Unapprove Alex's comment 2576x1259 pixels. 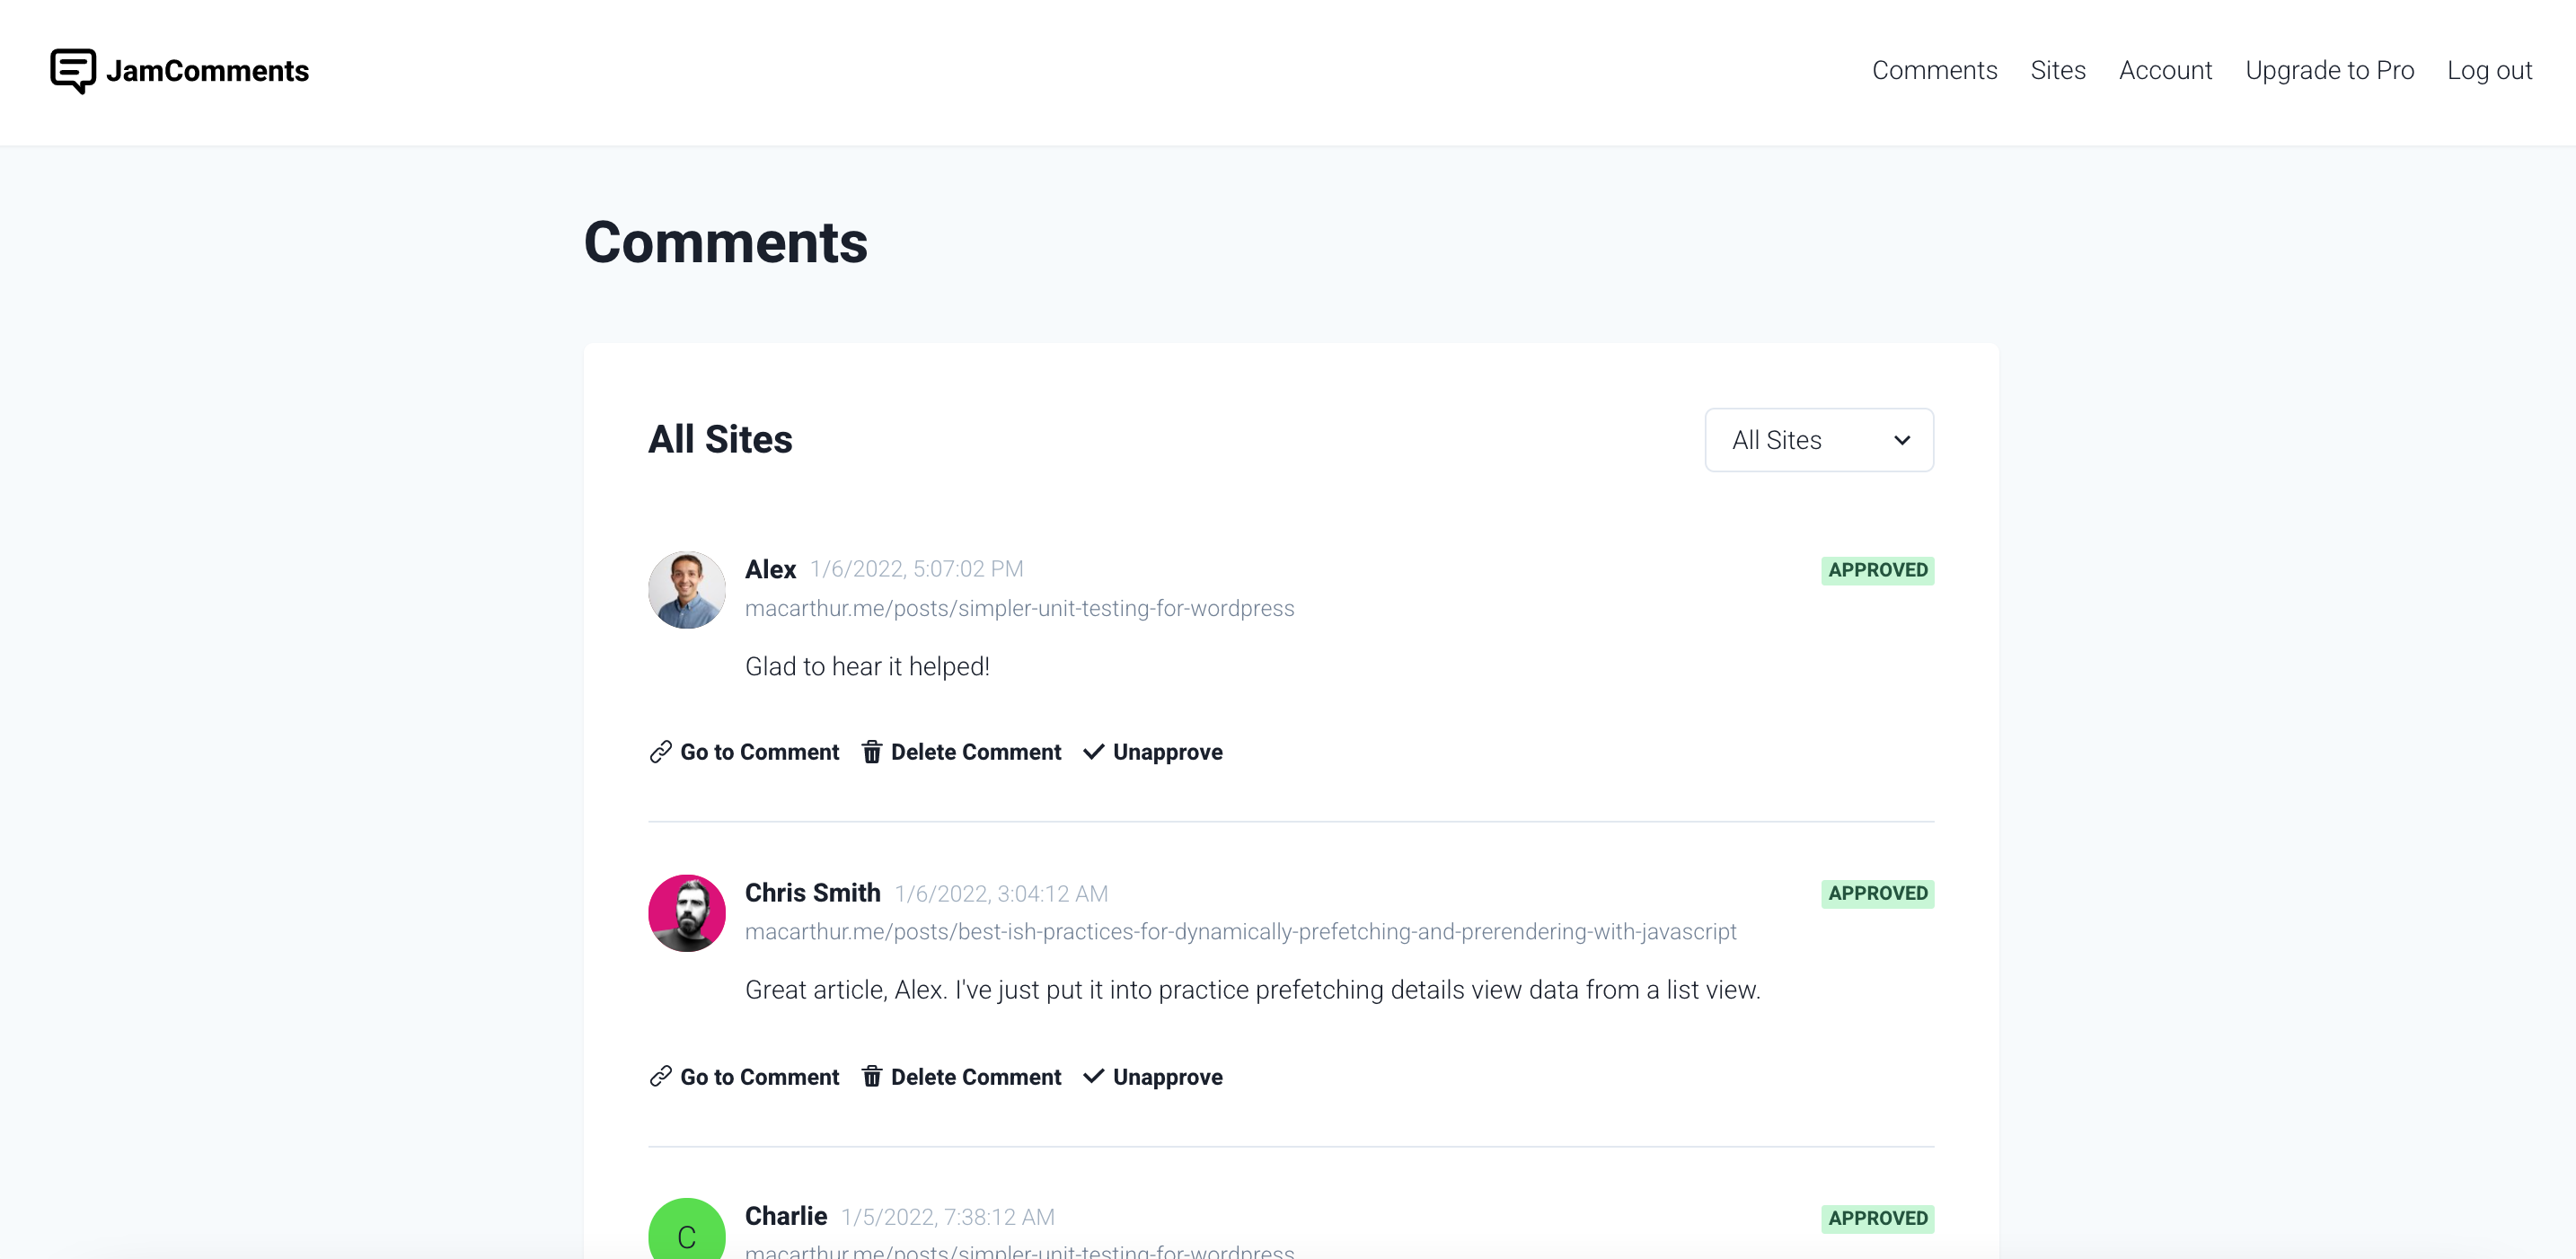[1167, 752]
